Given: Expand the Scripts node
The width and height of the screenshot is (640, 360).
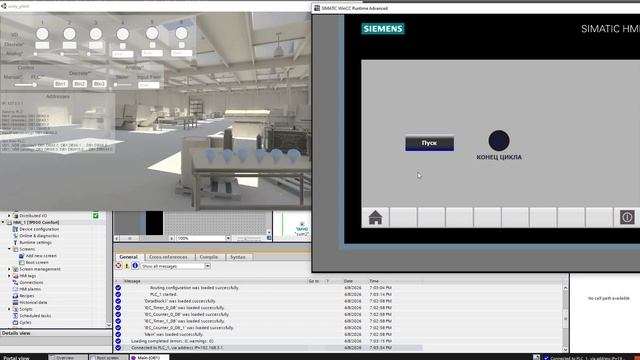Looking at the screenshot, I should point(9,309).
